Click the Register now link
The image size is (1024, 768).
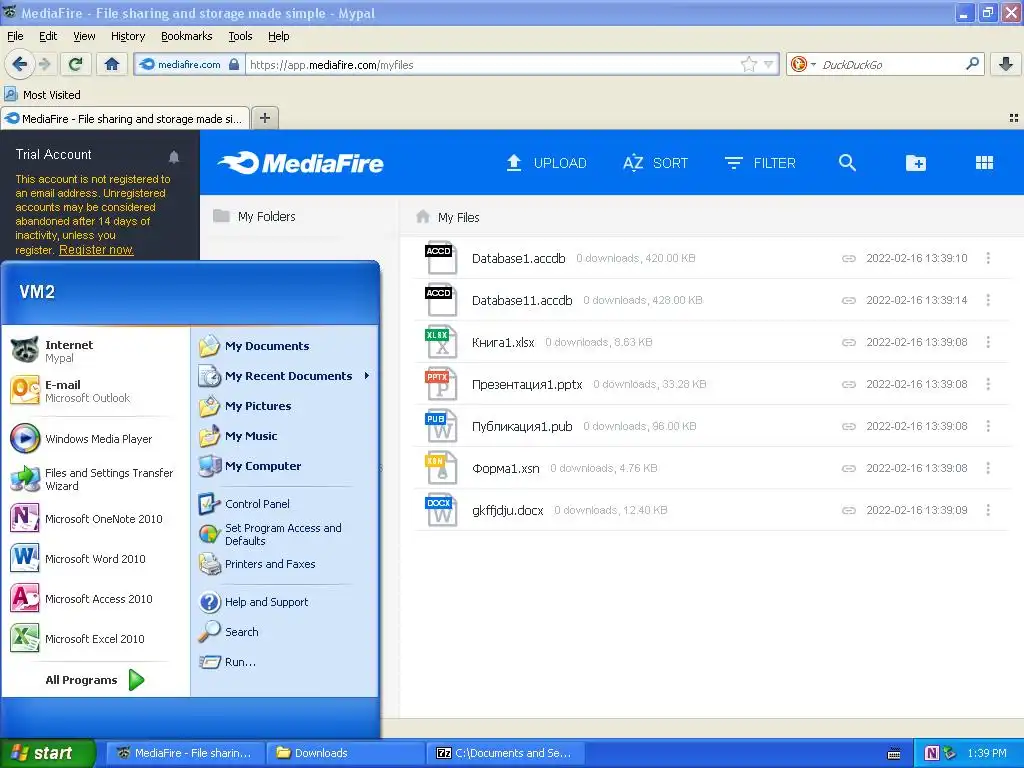click(96, 249)
